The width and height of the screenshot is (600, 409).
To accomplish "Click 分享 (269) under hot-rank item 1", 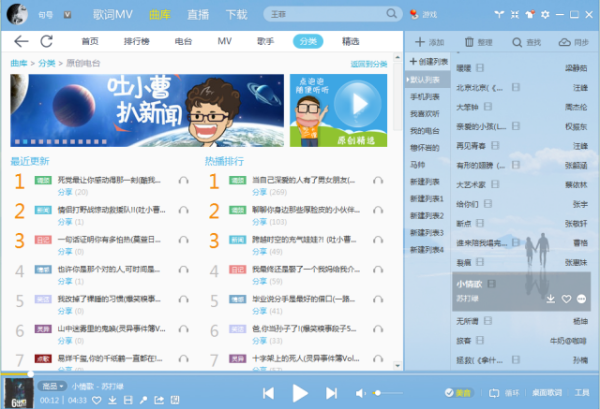I will pos(269,192).
